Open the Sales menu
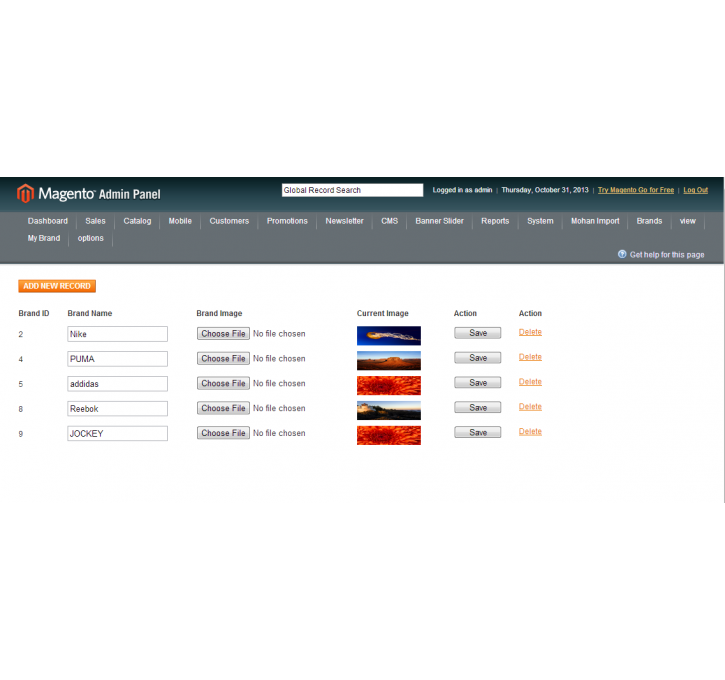Screen dimensions: 725x680 tap(95, 221)
